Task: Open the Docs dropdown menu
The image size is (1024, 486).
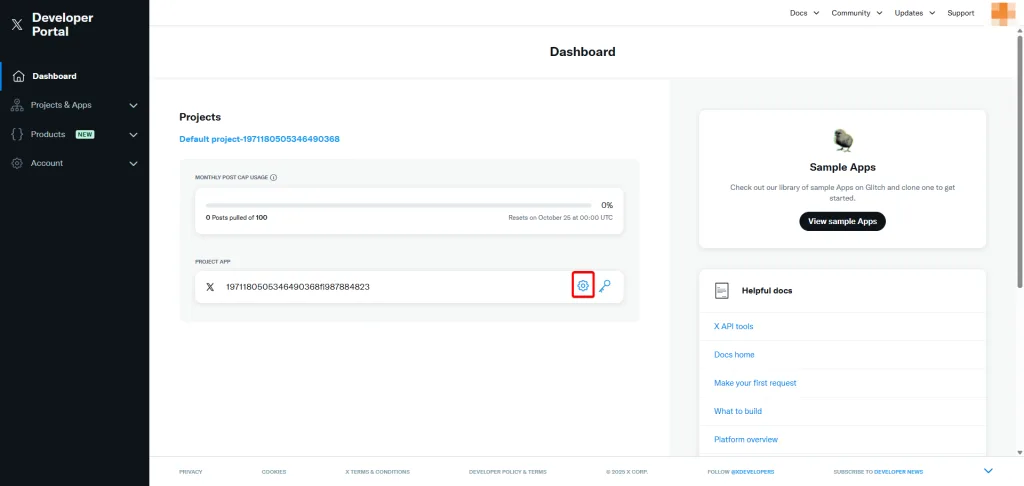Action: click(x=804, y=13)
